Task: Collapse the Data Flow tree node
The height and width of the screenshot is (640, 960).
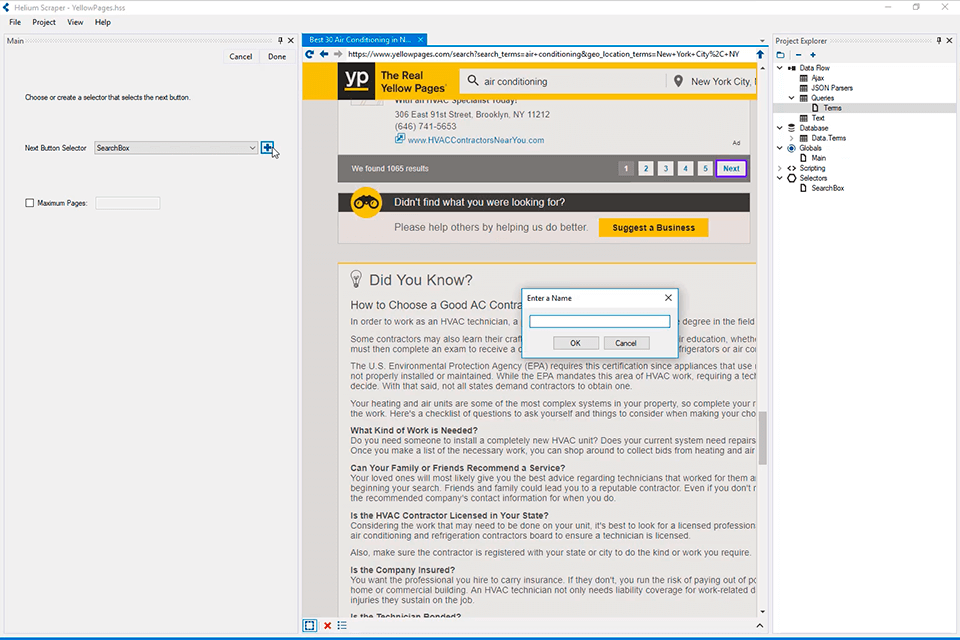Action: pos(779,68)
